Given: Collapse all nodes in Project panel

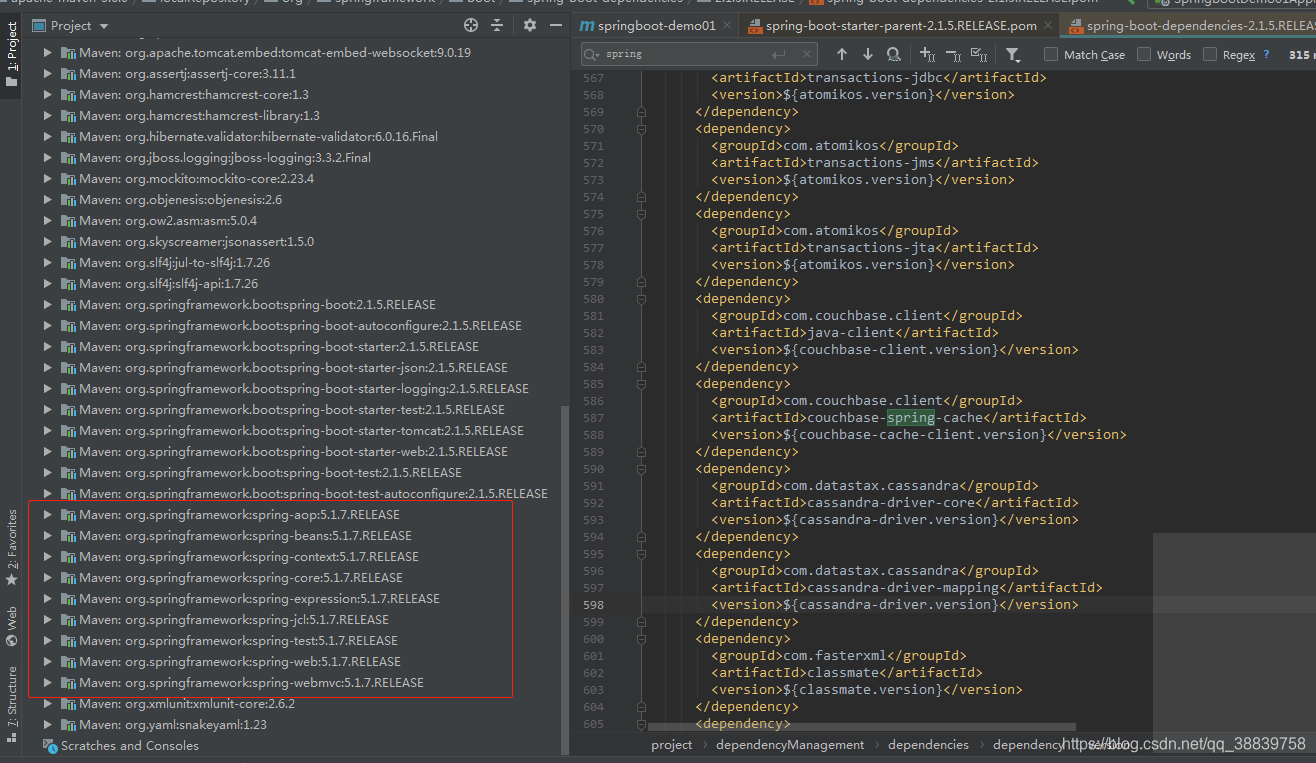Looking at the screenshot, I should coord(497,26).
